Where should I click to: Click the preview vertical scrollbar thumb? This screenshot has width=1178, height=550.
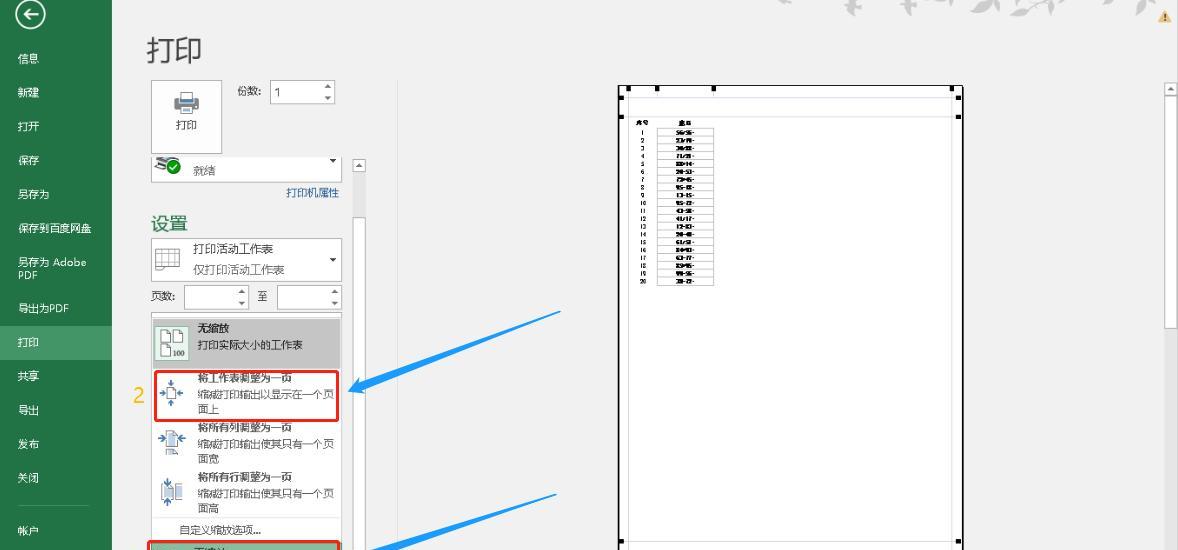(1170, 212)
